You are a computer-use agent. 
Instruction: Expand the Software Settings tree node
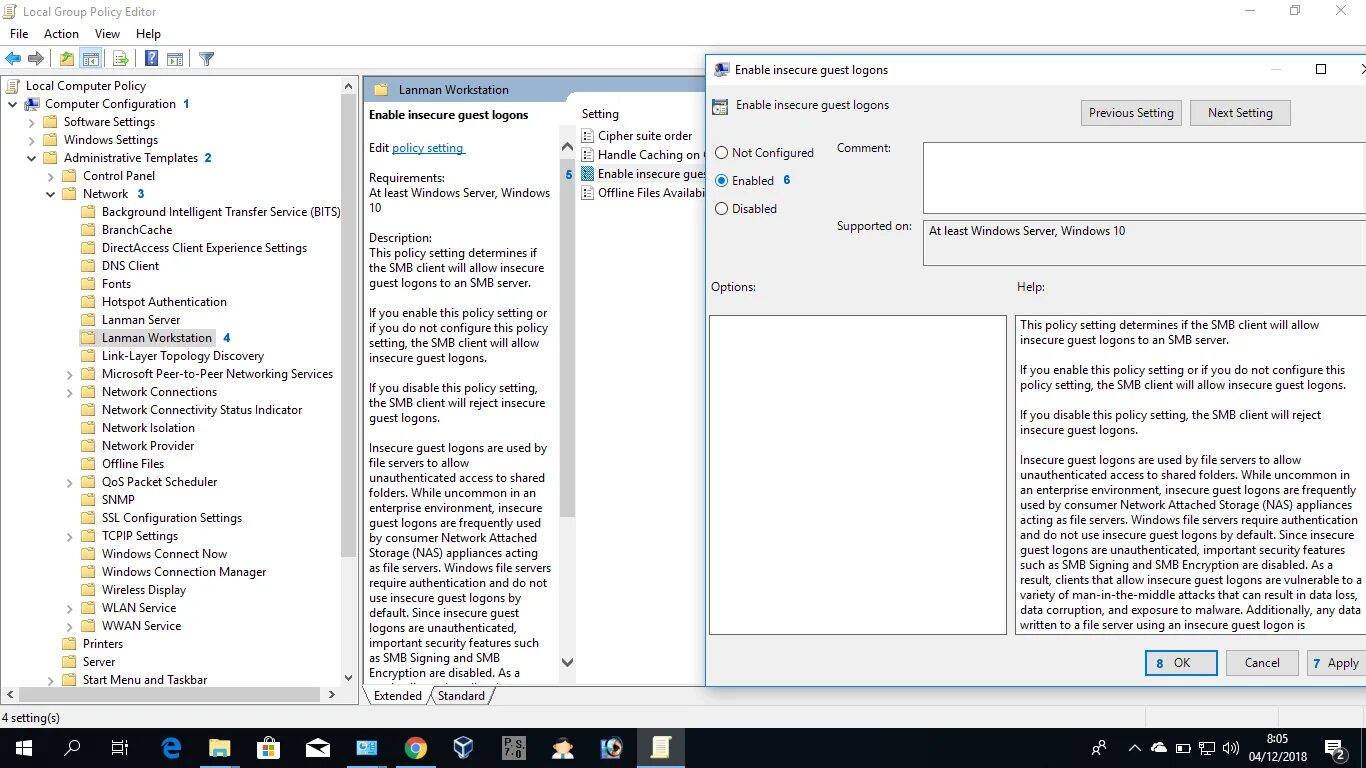click(31, 122)
